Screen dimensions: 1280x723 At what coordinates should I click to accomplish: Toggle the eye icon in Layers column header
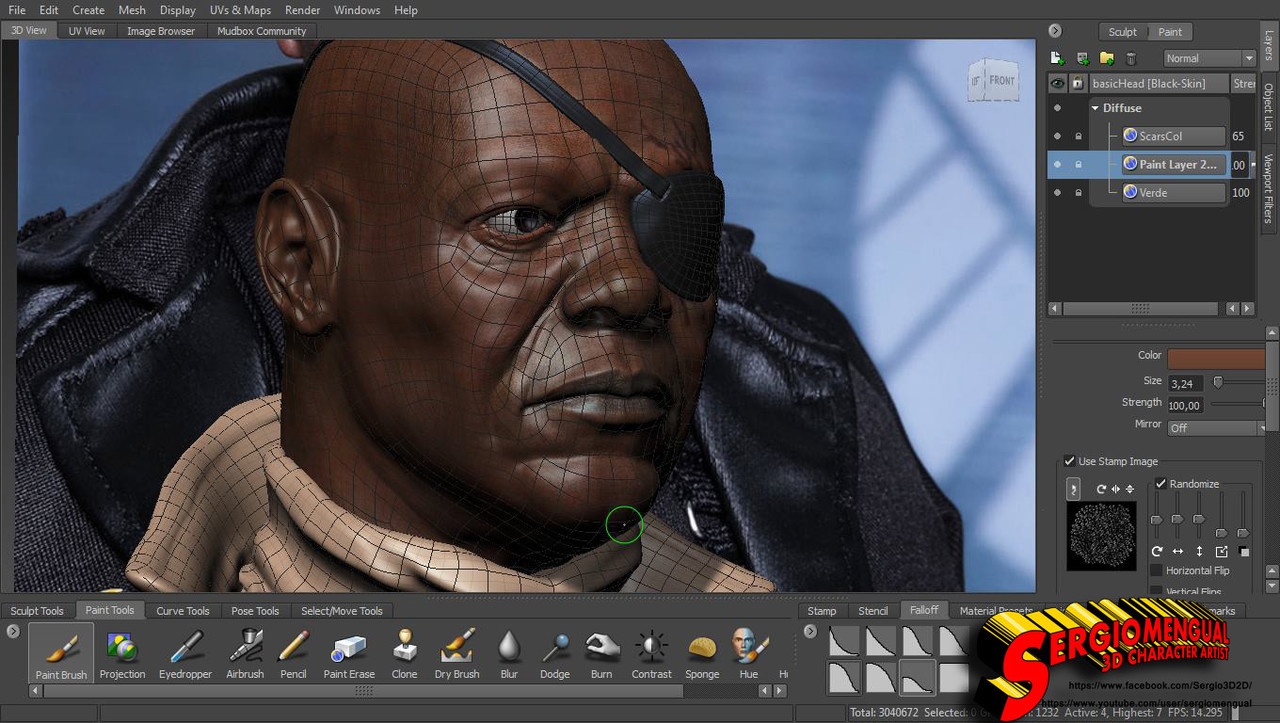pos(1057,83)
